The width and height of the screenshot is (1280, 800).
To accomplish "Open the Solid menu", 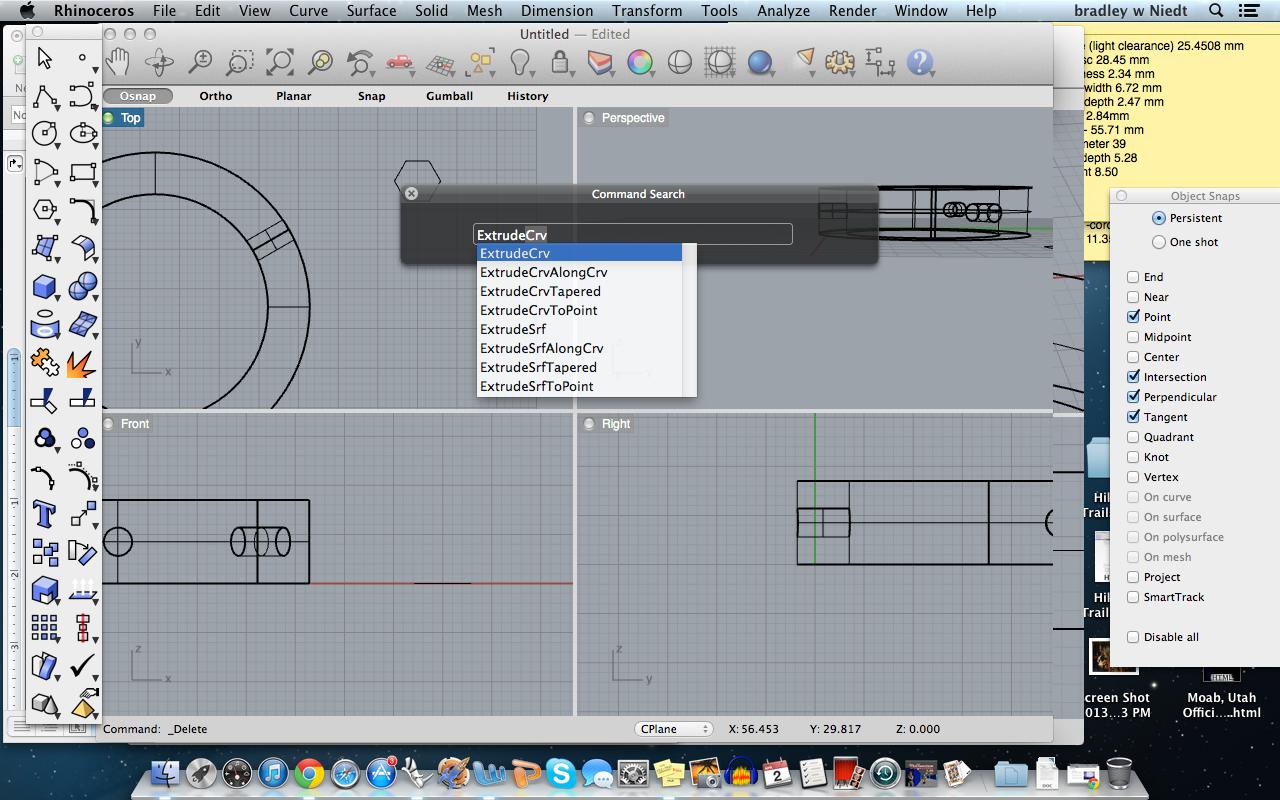I will (x=431, y=11).
